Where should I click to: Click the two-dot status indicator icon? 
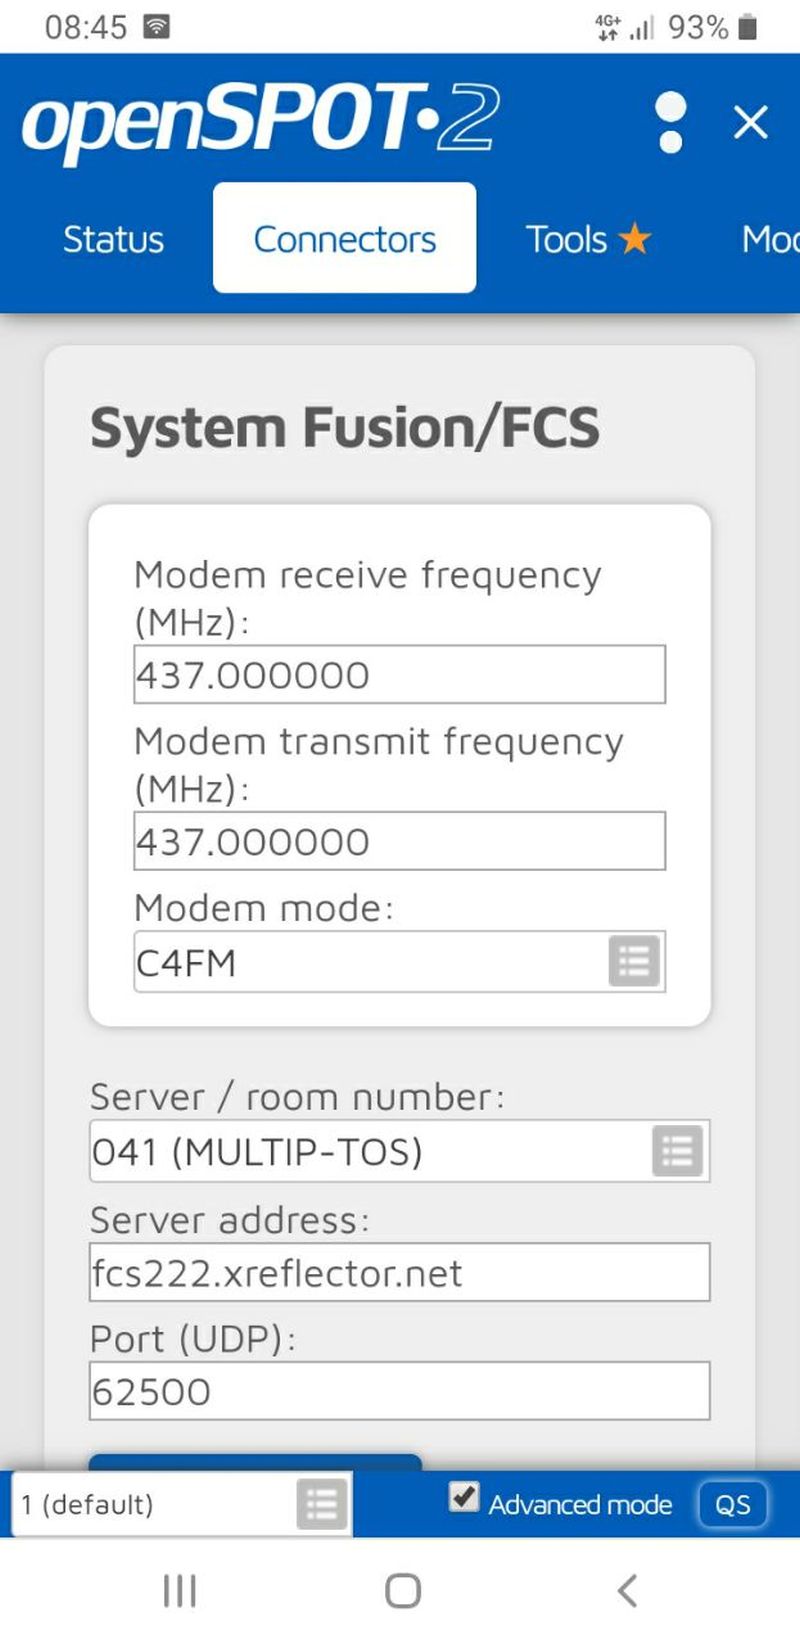671,123
